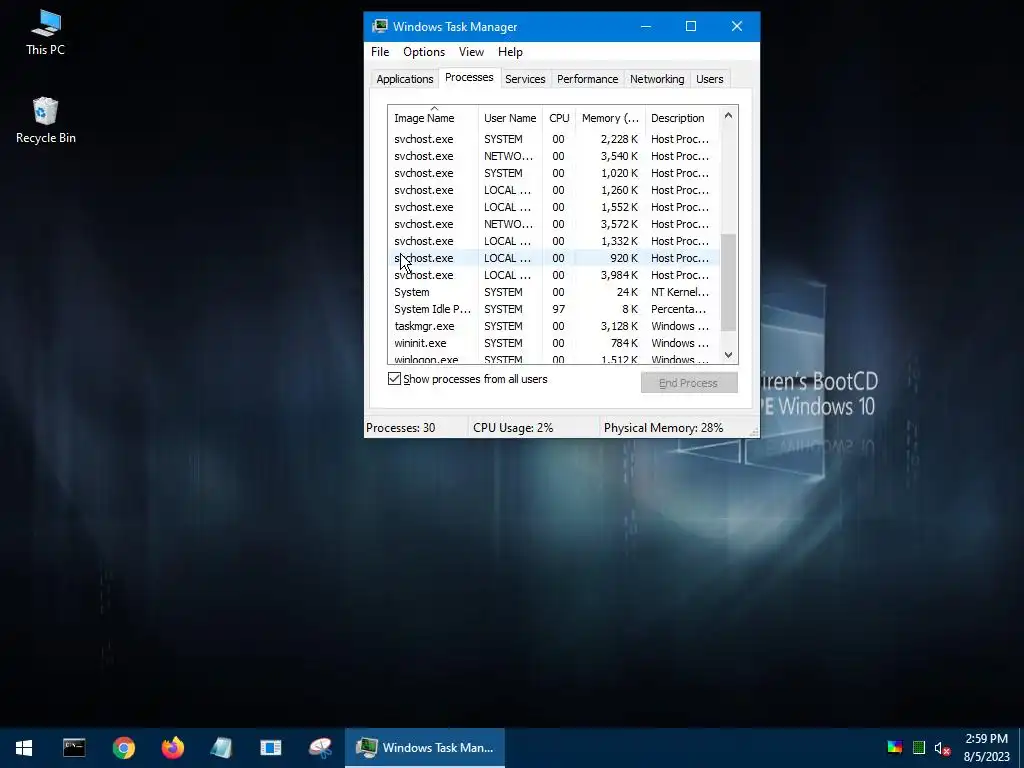
Task: Click the Windows Task Manager taskbar button
Action: point(424,748)
